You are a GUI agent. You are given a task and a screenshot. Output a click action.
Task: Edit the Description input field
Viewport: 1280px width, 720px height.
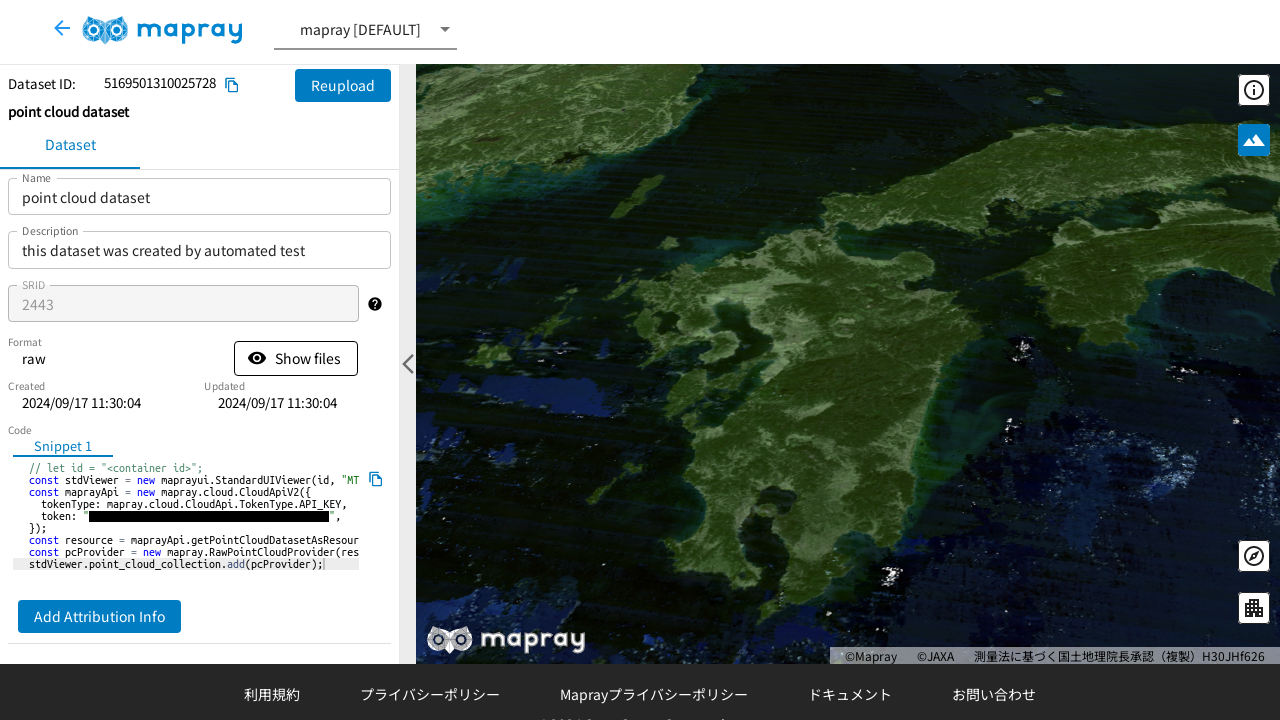(x=199, y=250)
